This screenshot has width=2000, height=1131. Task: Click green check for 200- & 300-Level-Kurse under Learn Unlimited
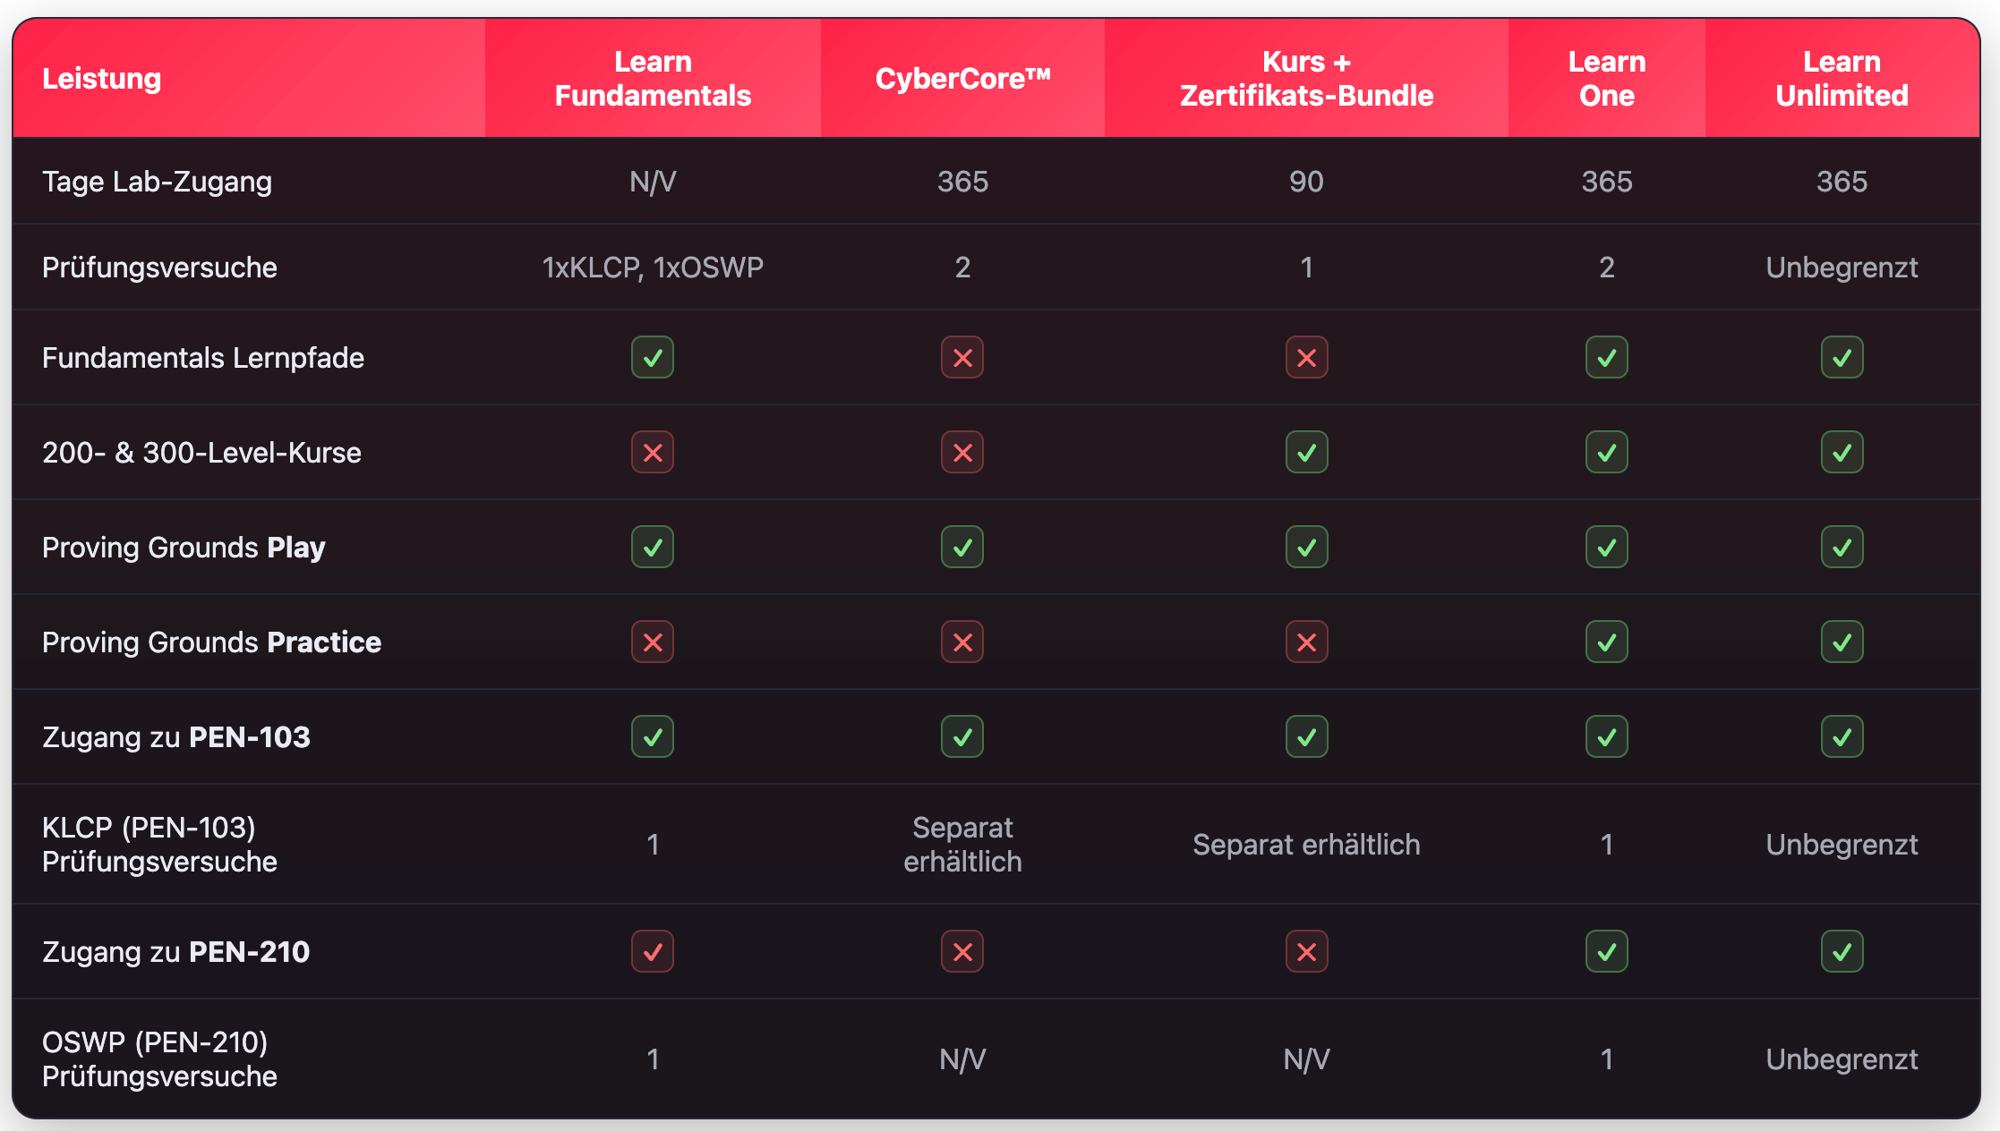[x=1841, y=452]
